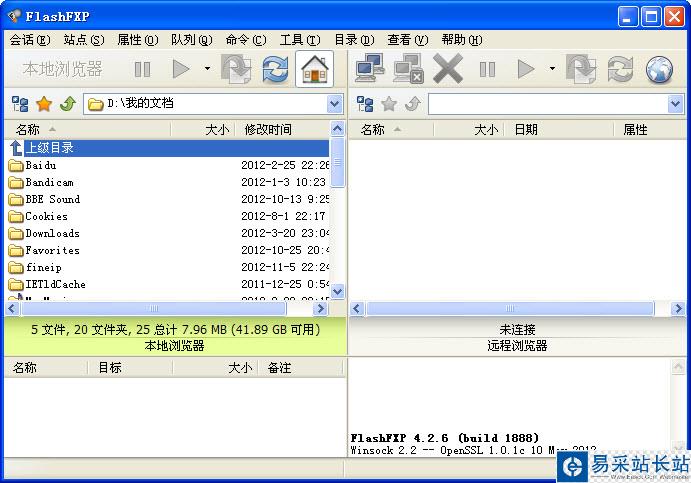Sort remote list by 名称 column
Image resolution: width=691 pixels, height=483 pixels.
(392, 130)
